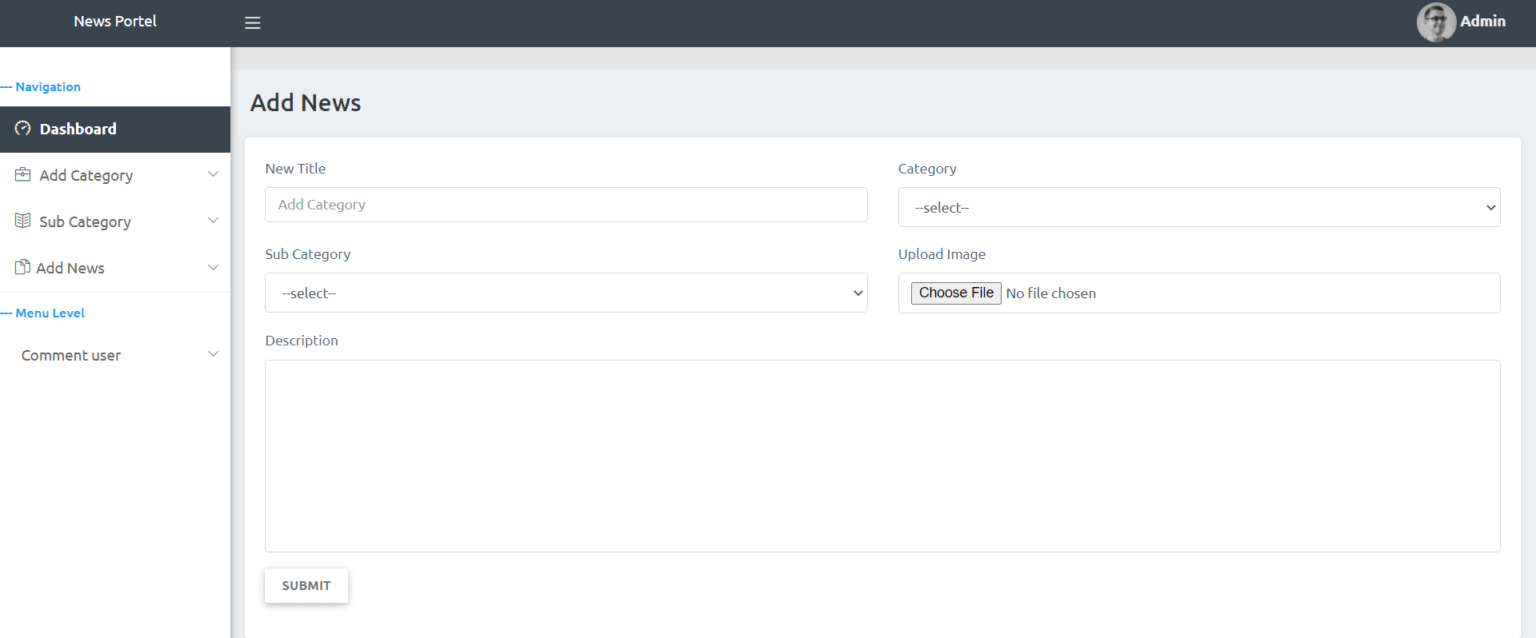Screen dimensions: 1536x638
Task: Click inside the New Title field
Action: [x=565, y=204]
